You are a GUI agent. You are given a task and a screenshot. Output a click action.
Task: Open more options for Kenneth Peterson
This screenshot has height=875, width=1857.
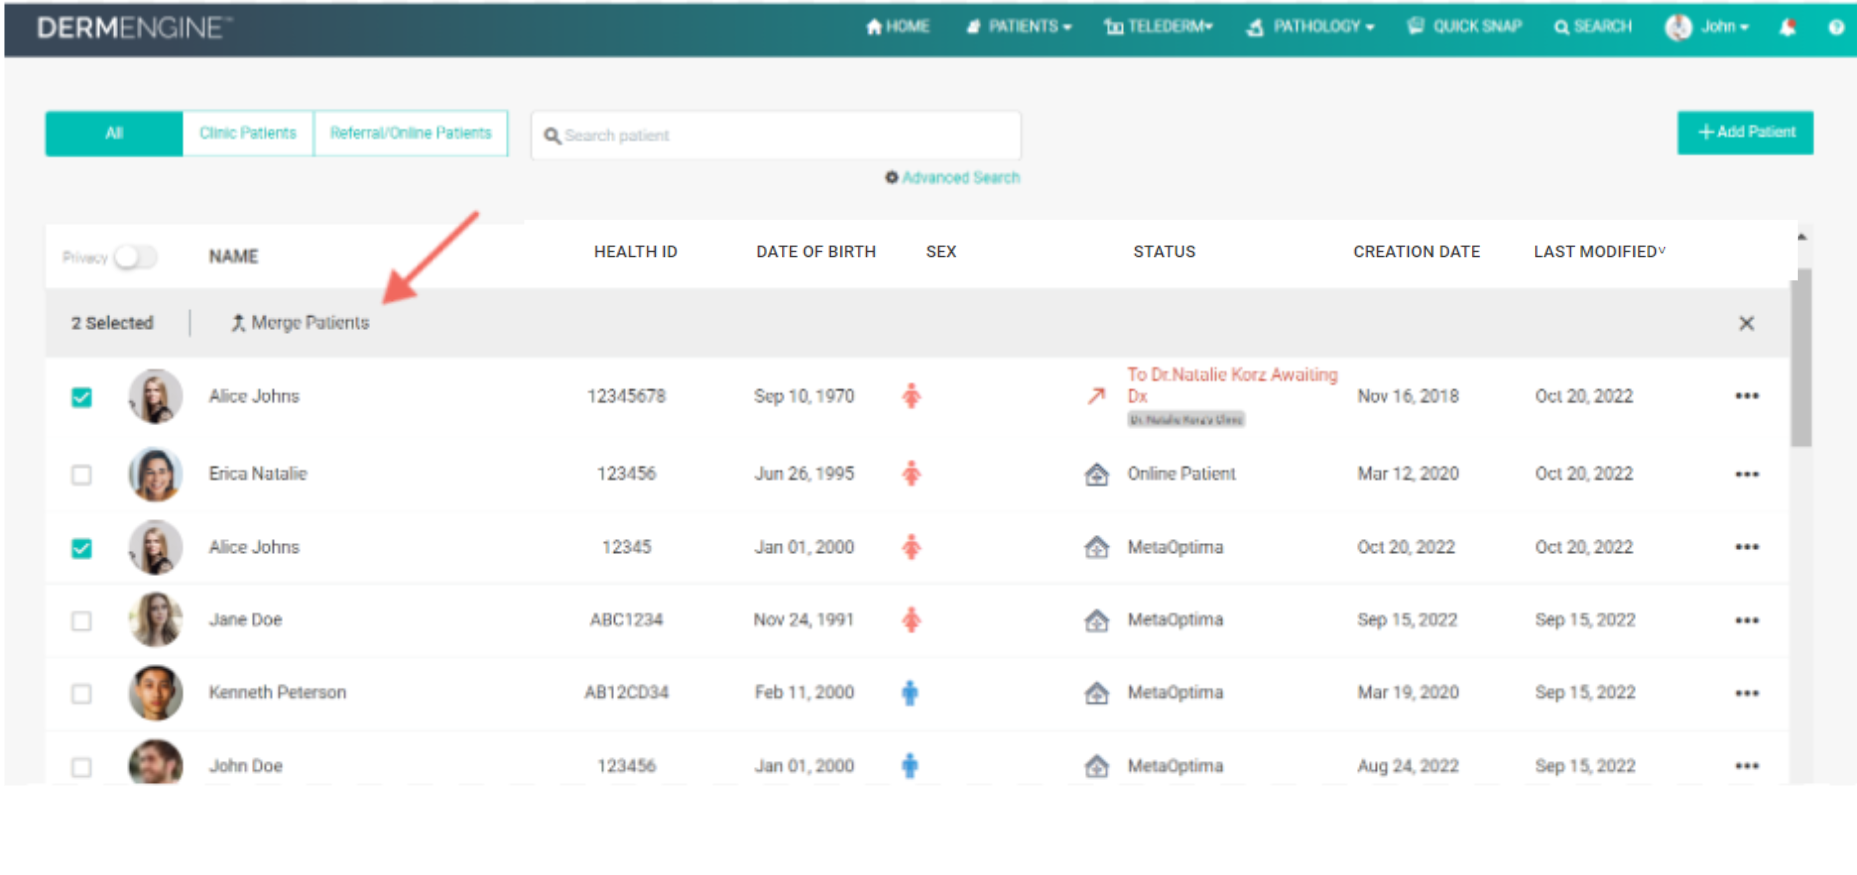[x=1747, y=693]
